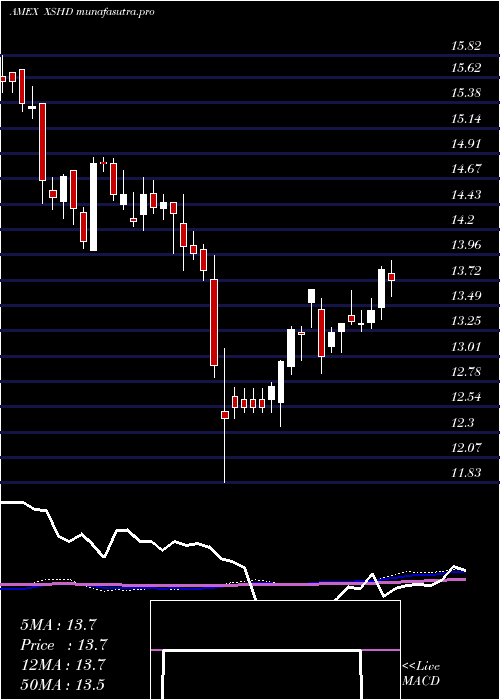Screen dimensions: 500x700
Task: Click the 12.07 price axis label
Action: click(x=466, y=447)
